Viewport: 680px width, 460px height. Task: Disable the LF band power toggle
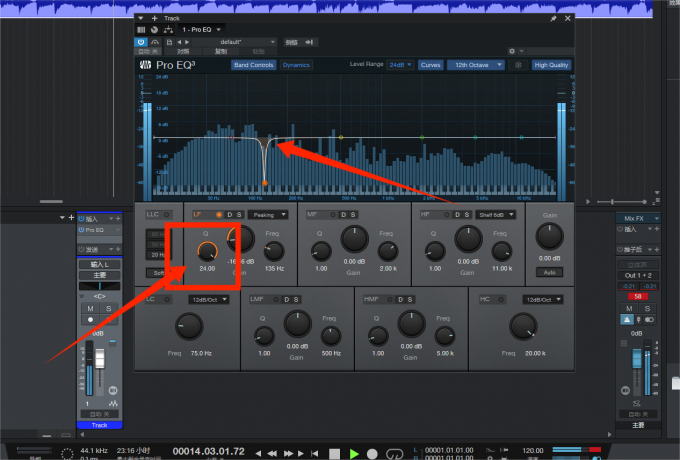coord(219,215)
